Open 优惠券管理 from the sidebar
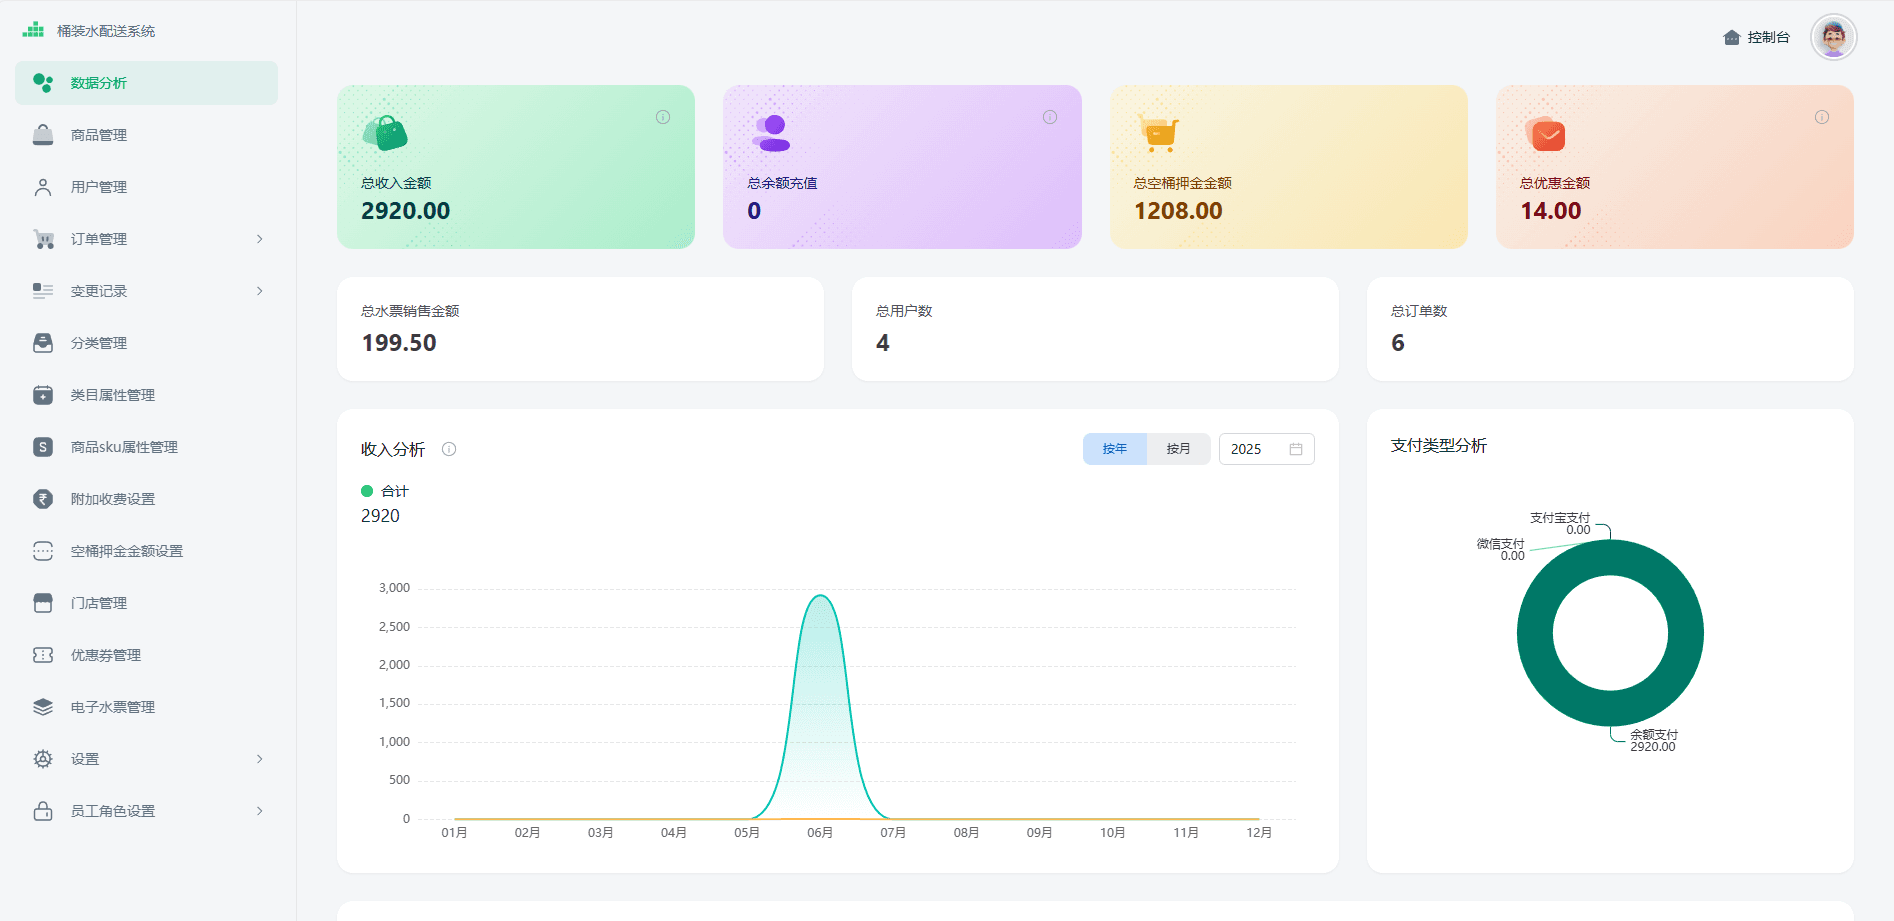1894x921 pixels. tap(105, 655)
